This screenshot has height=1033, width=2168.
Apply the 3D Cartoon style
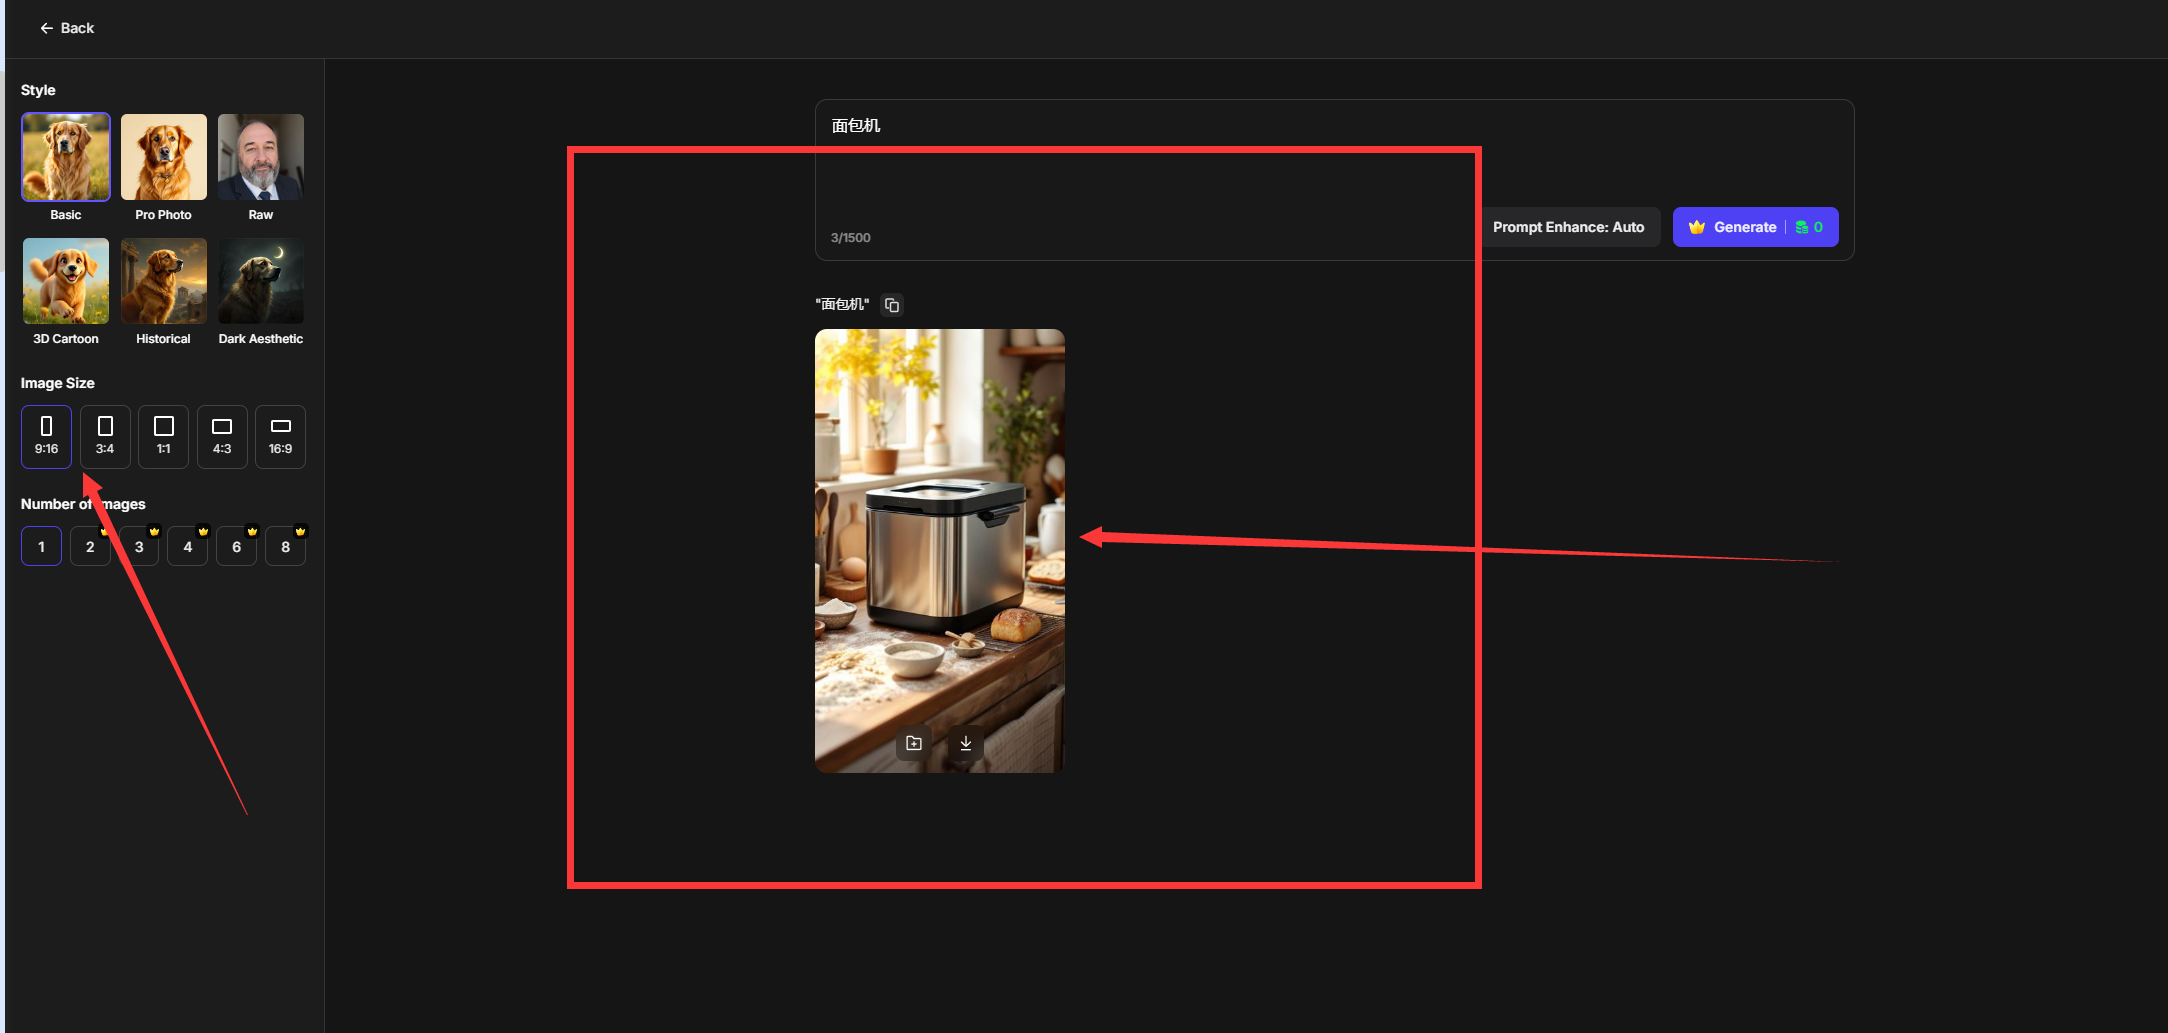(66, 281)
